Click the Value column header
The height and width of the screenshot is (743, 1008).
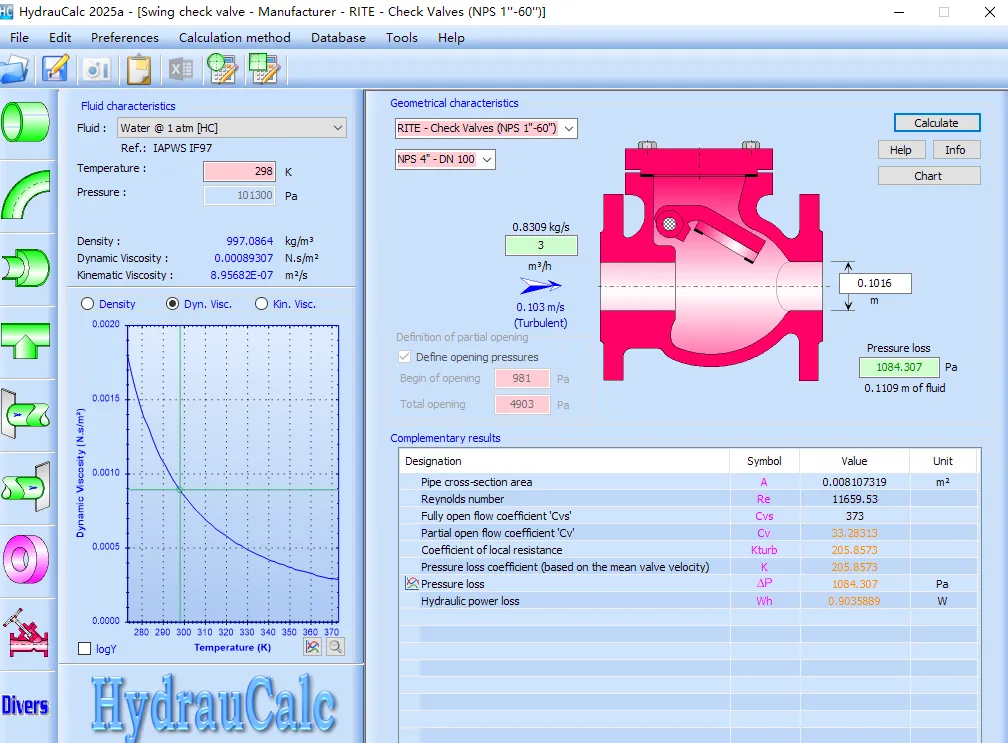[854, 461]
